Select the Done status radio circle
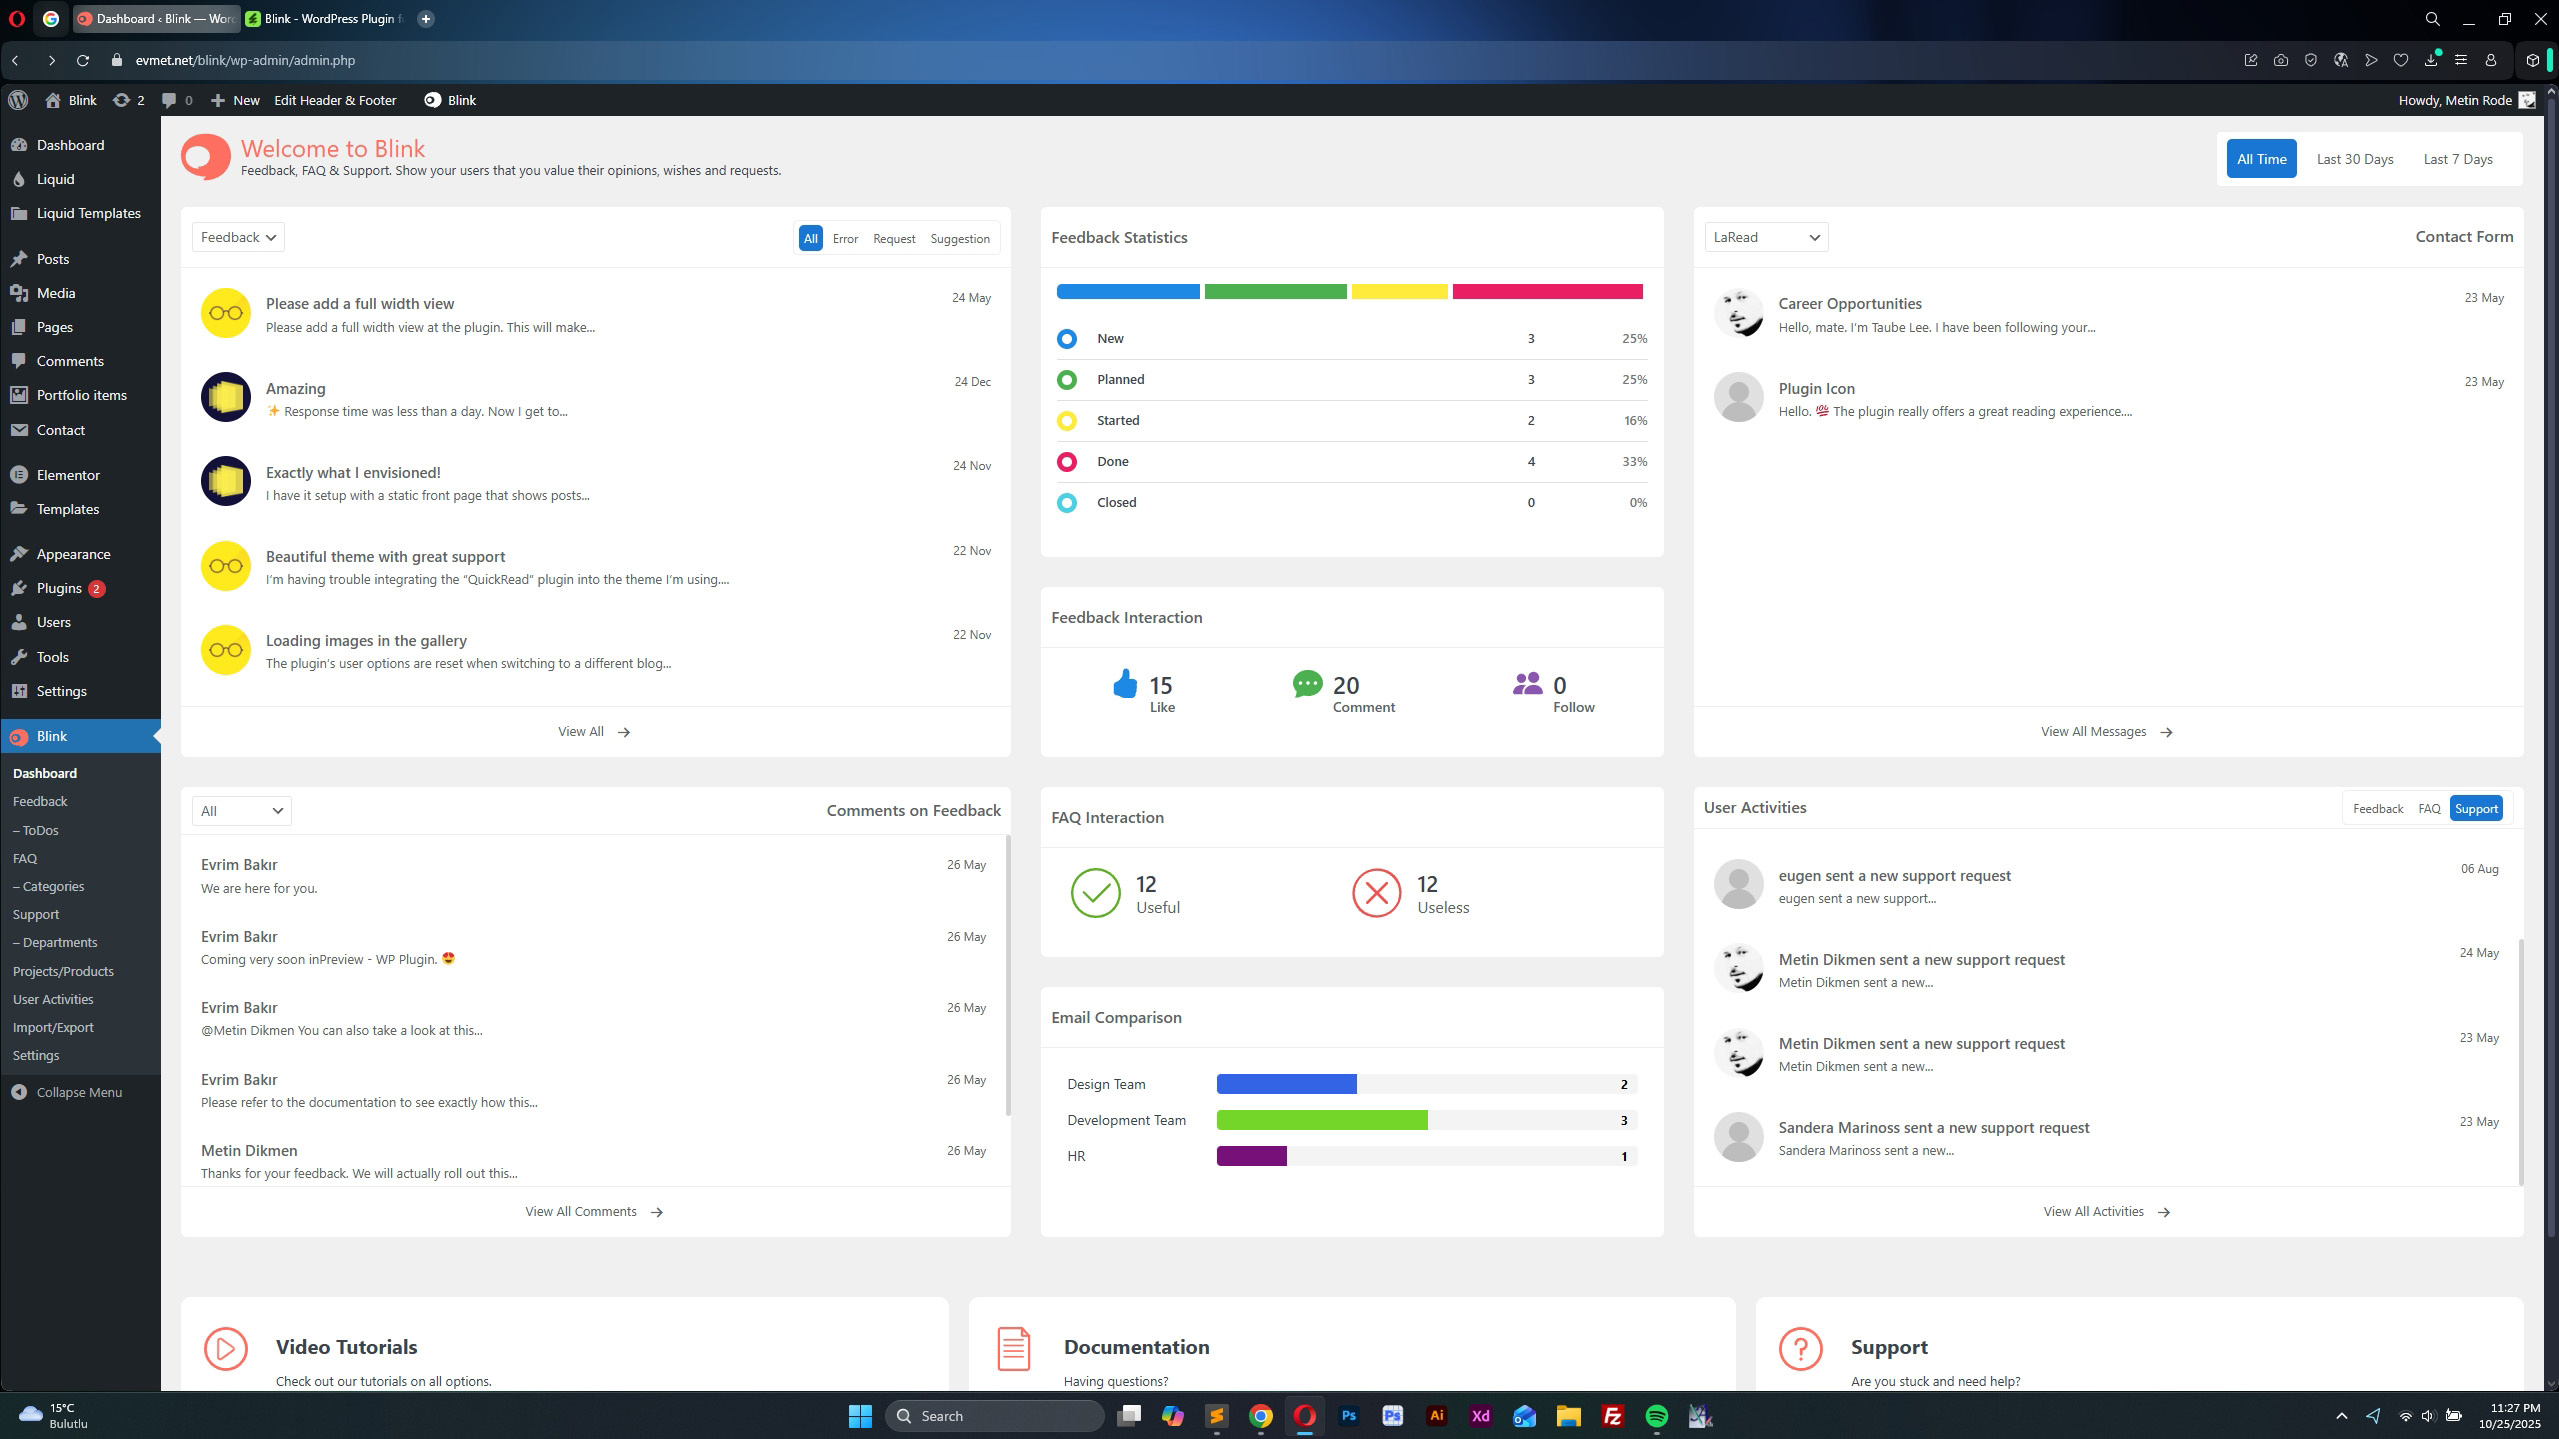The width and height of the screenshot is (2559, 1439). point(1066,462)
